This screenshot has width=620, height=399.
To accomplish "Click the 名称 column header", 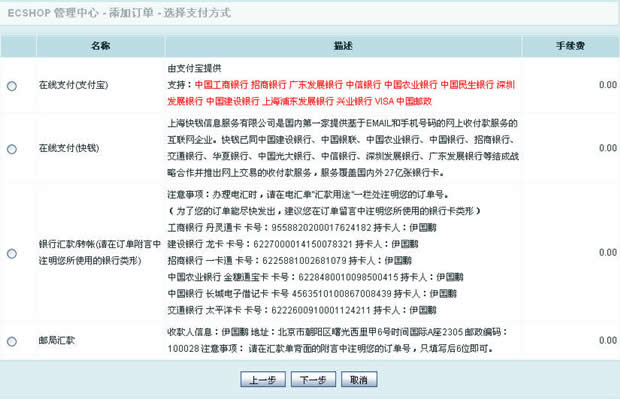I will pos(100,46).
